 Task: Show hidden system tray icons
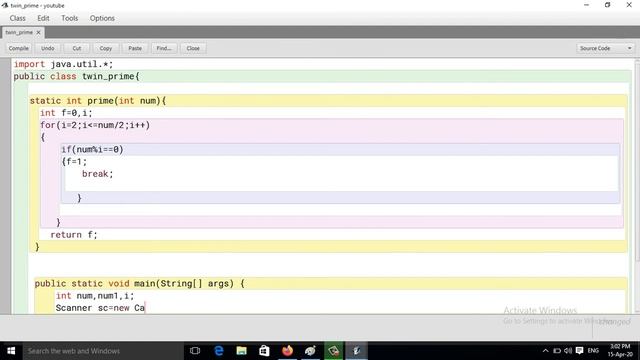point(546,351)
